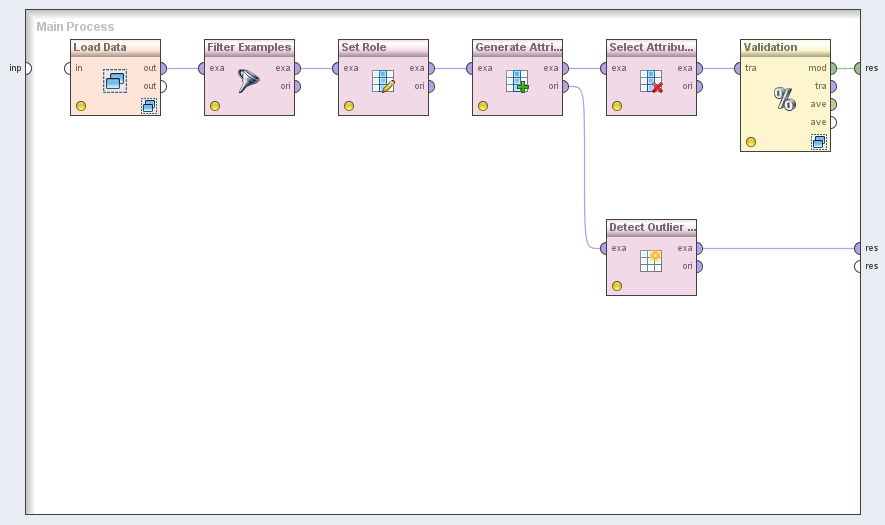The image size is (885, 525).
Task: Click the Validation percent icon
Action: point(785,98)
